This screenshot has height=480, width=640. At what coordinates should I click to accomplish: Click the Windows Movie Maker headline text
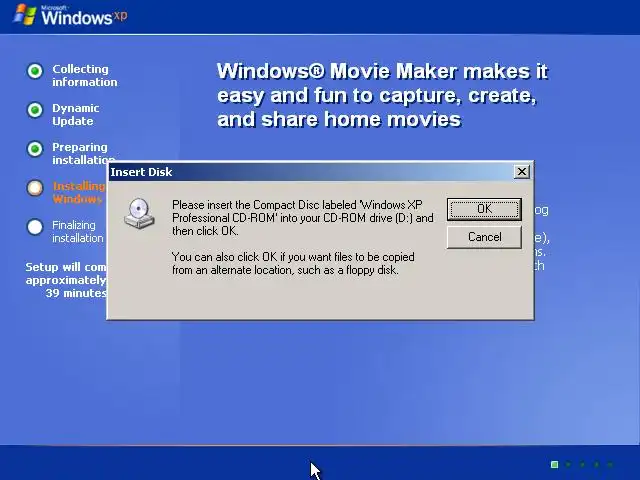(382, 95)
